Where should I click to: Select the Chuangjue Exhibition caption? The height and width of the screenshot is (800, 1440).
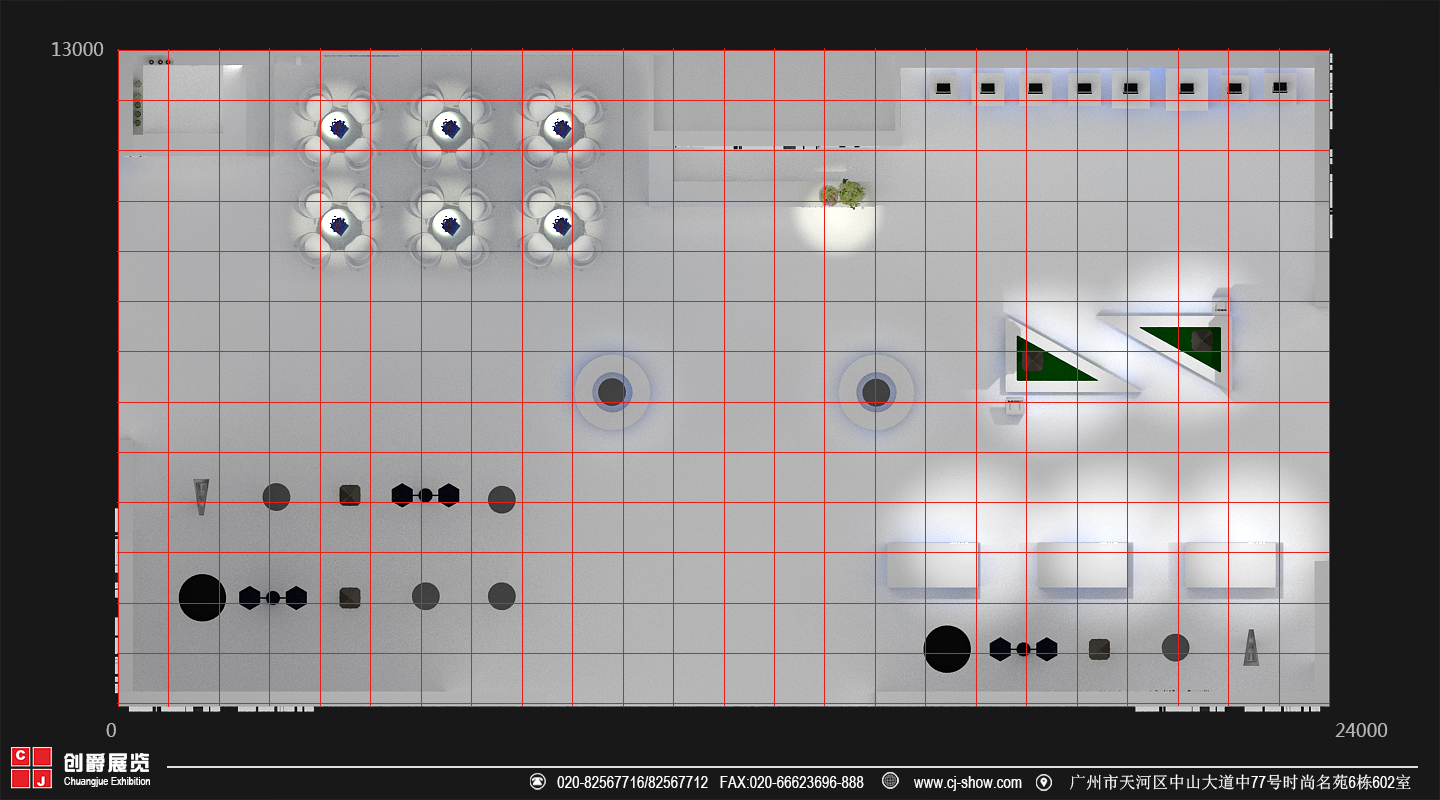pos(107,782)
